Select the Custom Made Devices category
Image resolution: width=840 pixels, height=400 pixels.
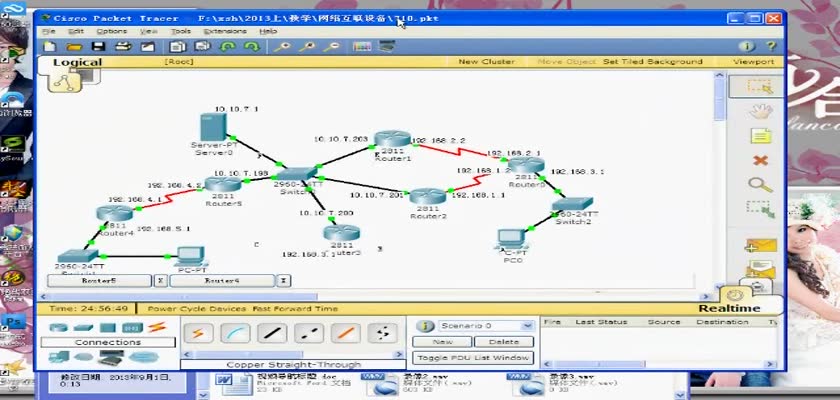(111, 357)
